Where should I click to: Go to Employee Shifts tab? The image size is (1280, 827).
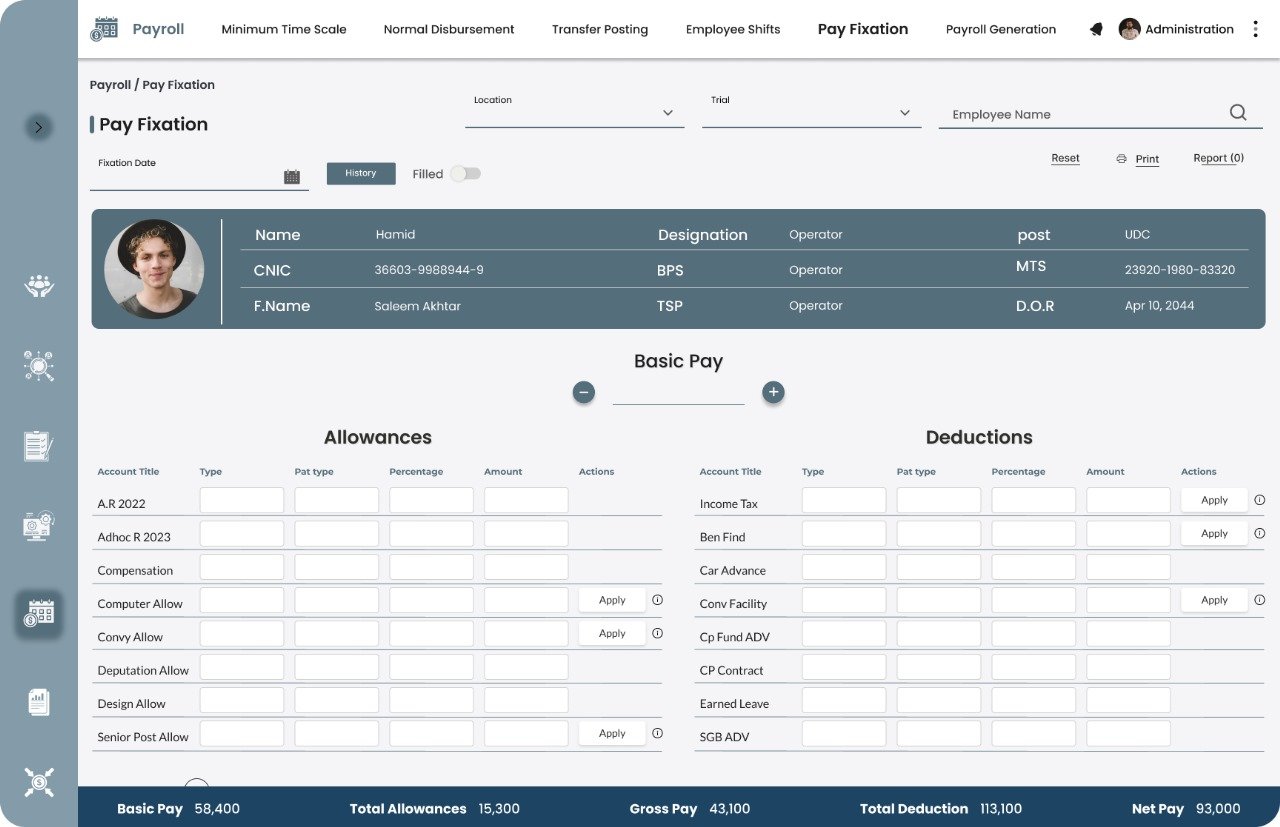click(733, 29)
